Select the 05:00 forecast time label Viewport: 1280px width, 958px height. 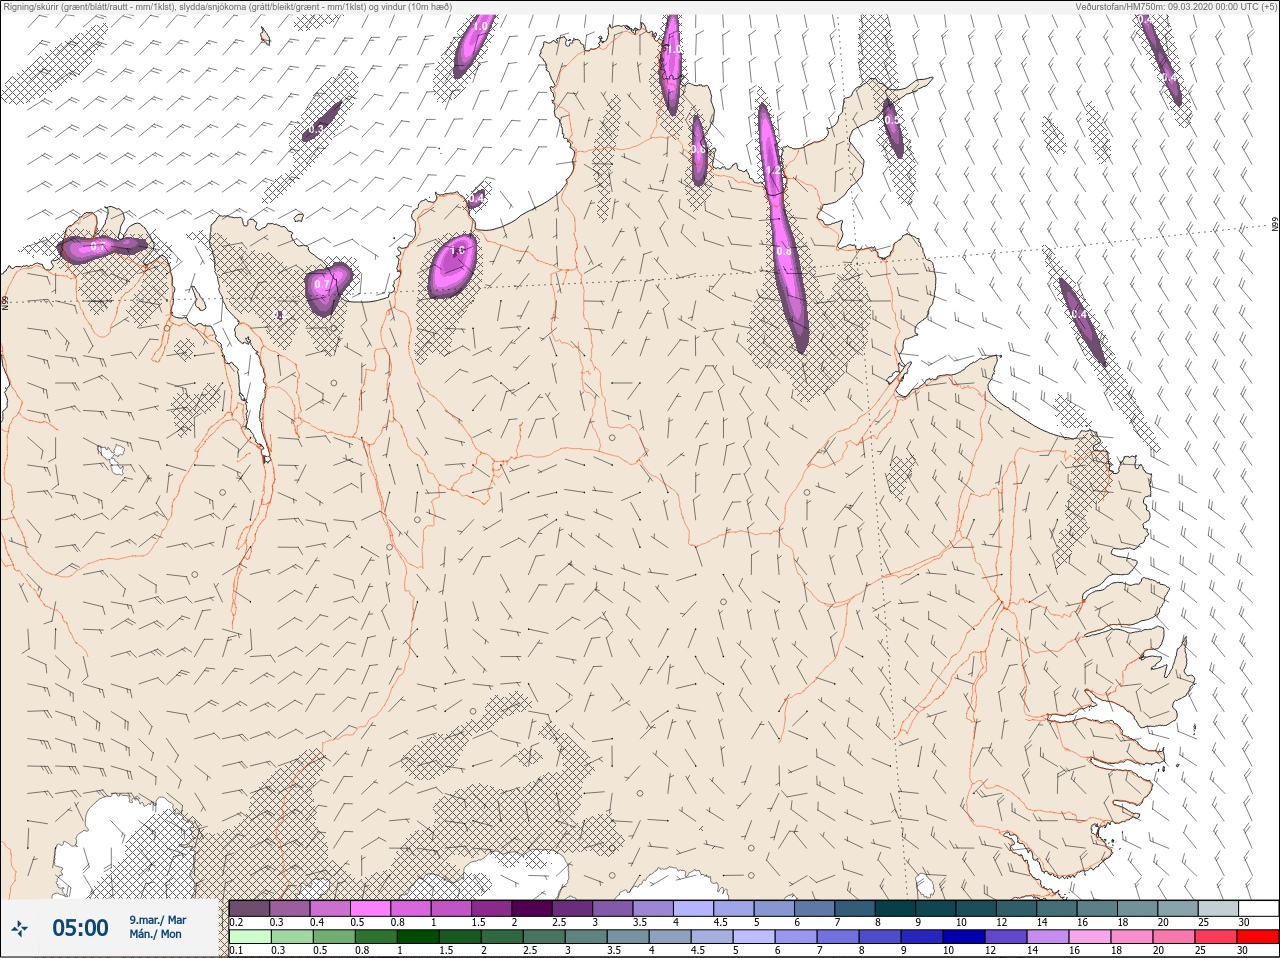pos(80,928)
